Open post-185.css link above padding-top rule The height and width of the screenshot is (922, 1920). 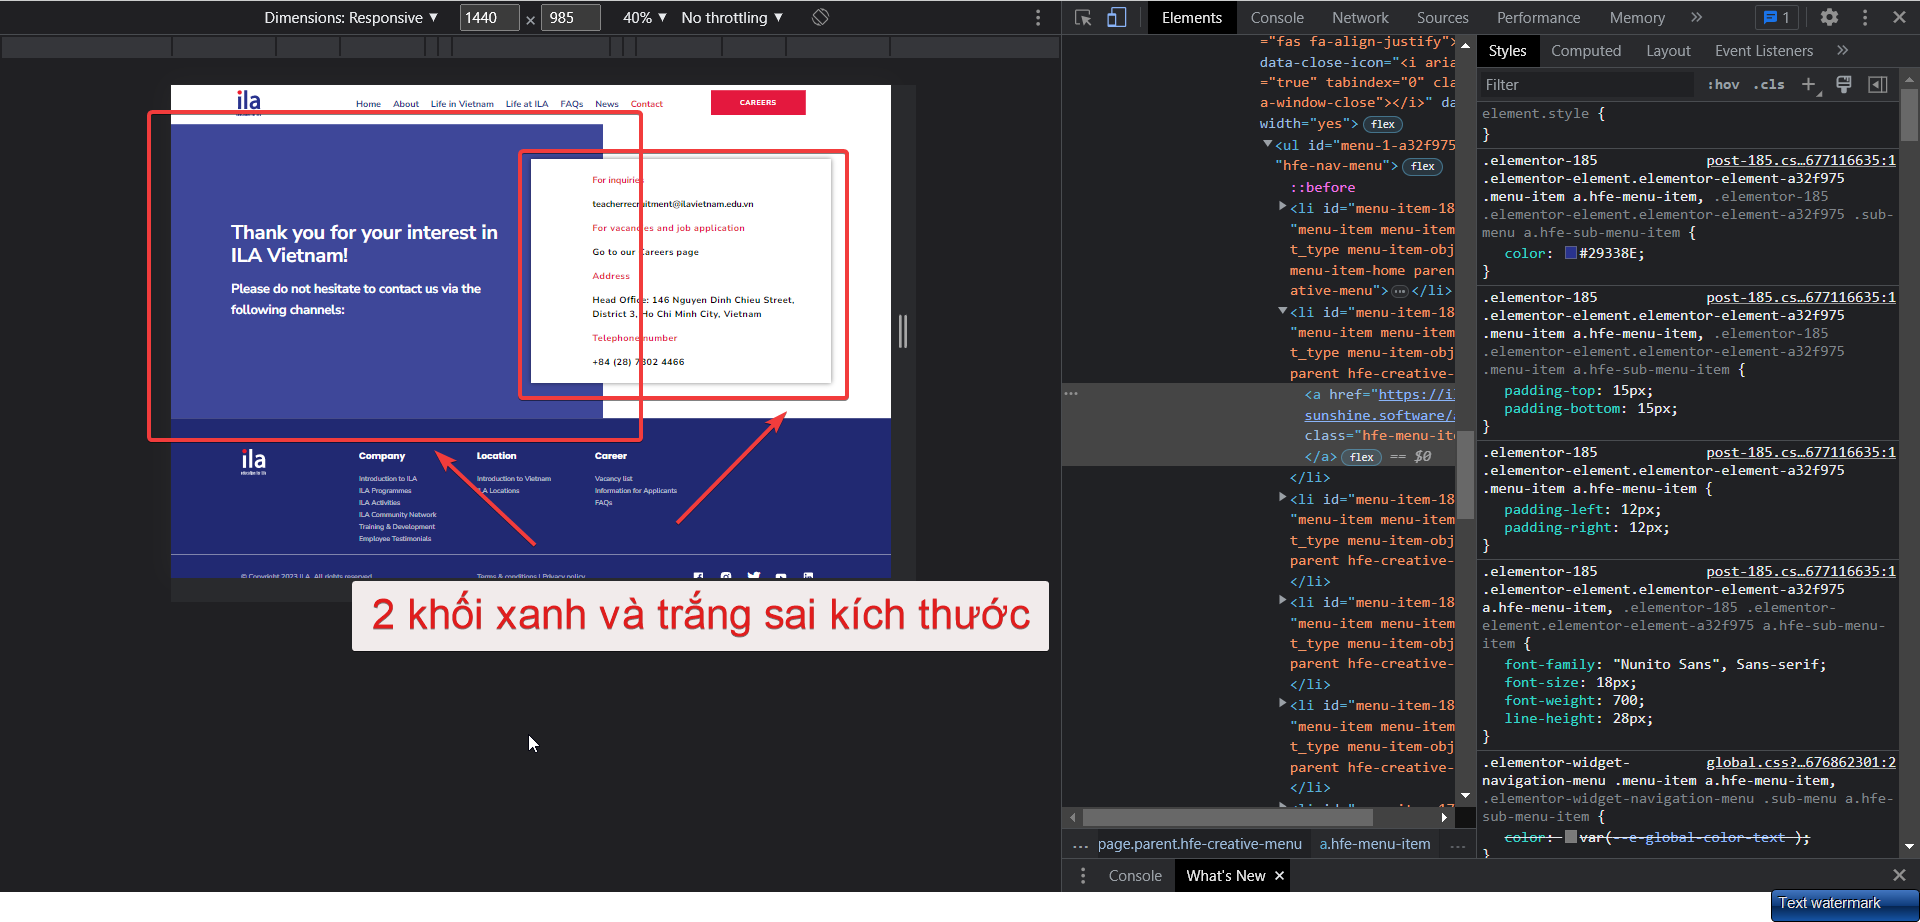(x=1800, y=297)
